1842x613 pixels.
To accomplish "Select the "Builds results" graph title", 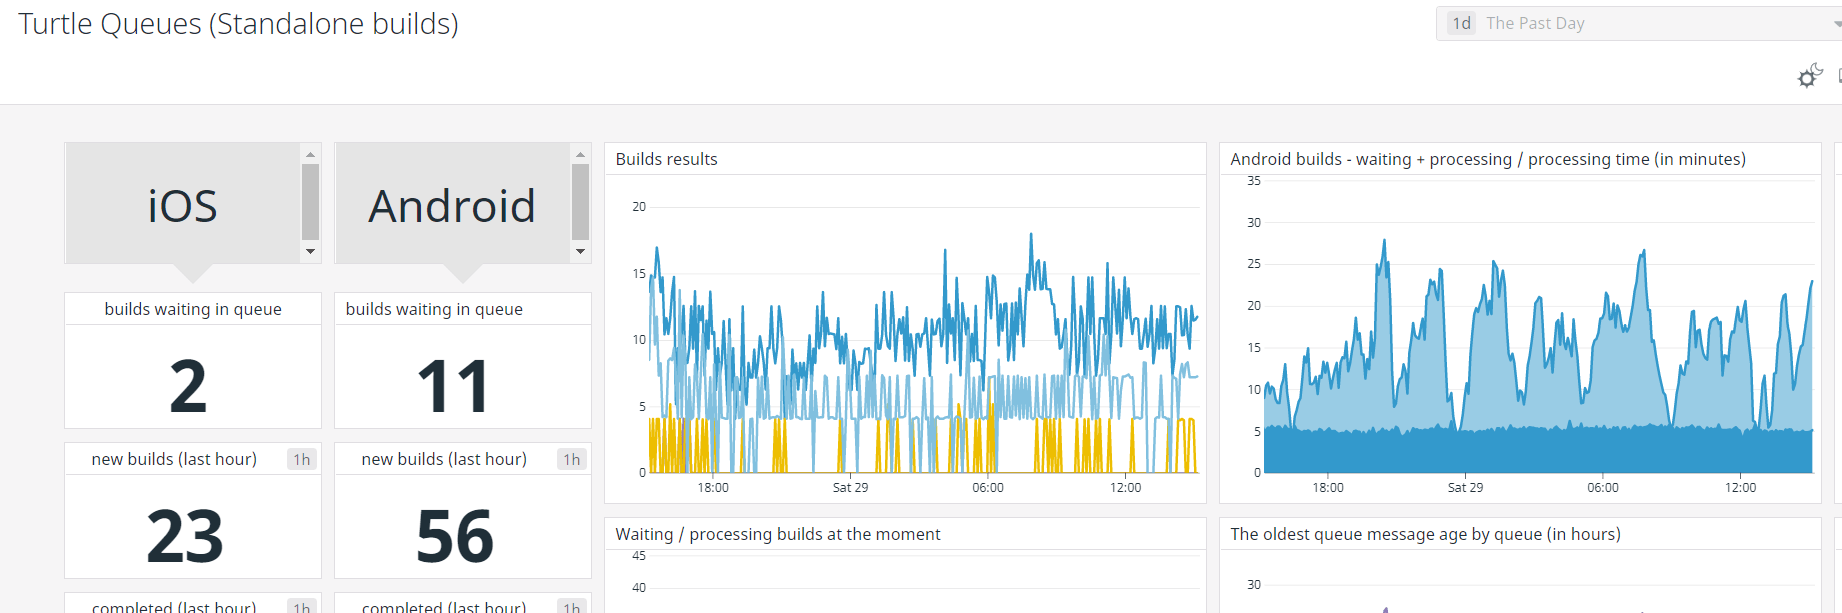I will pos(666,159).
